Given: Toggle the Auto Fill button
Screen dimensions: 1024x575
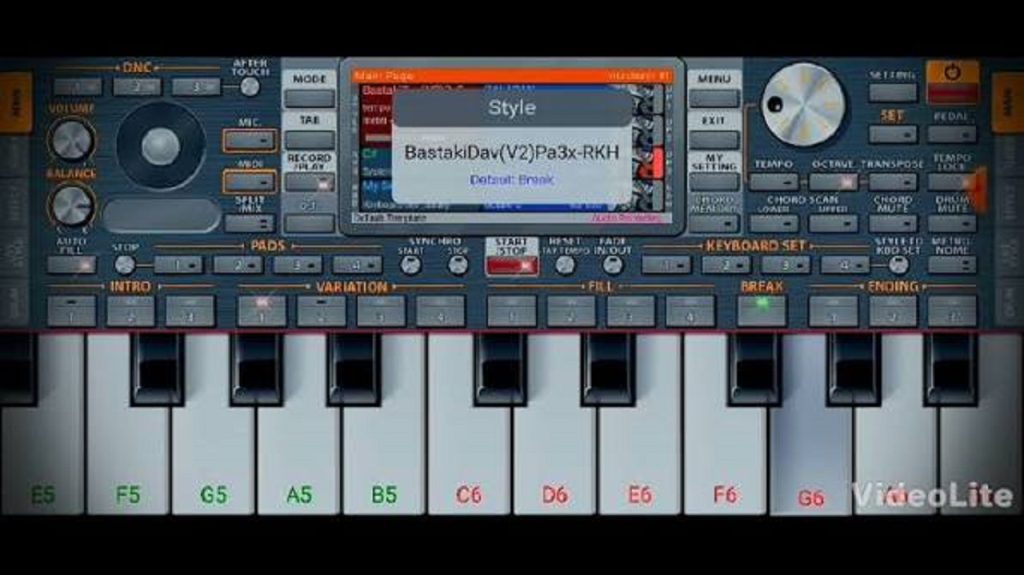Looking at the screenshot, I should pos(71,265).
